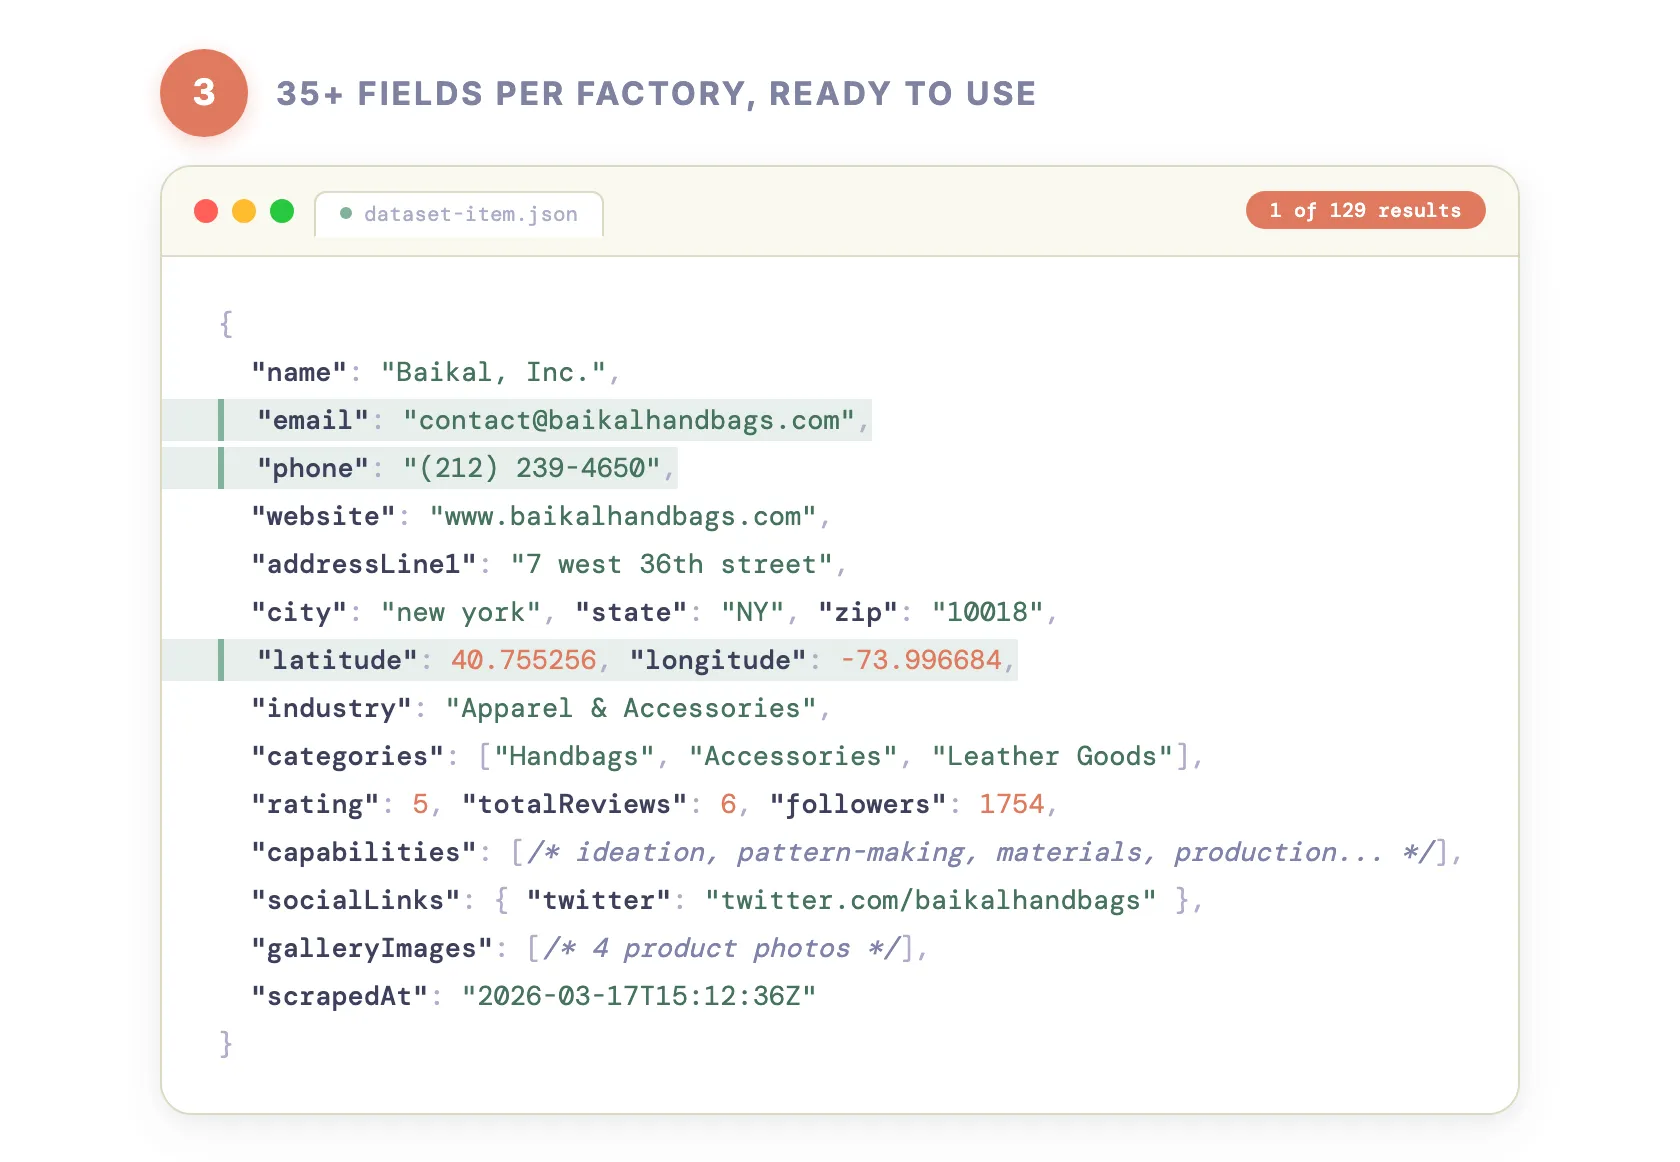Click the green highlight marker beside phone field
The width and height of the screenshot is (1680, 1162).
[221, 468]
